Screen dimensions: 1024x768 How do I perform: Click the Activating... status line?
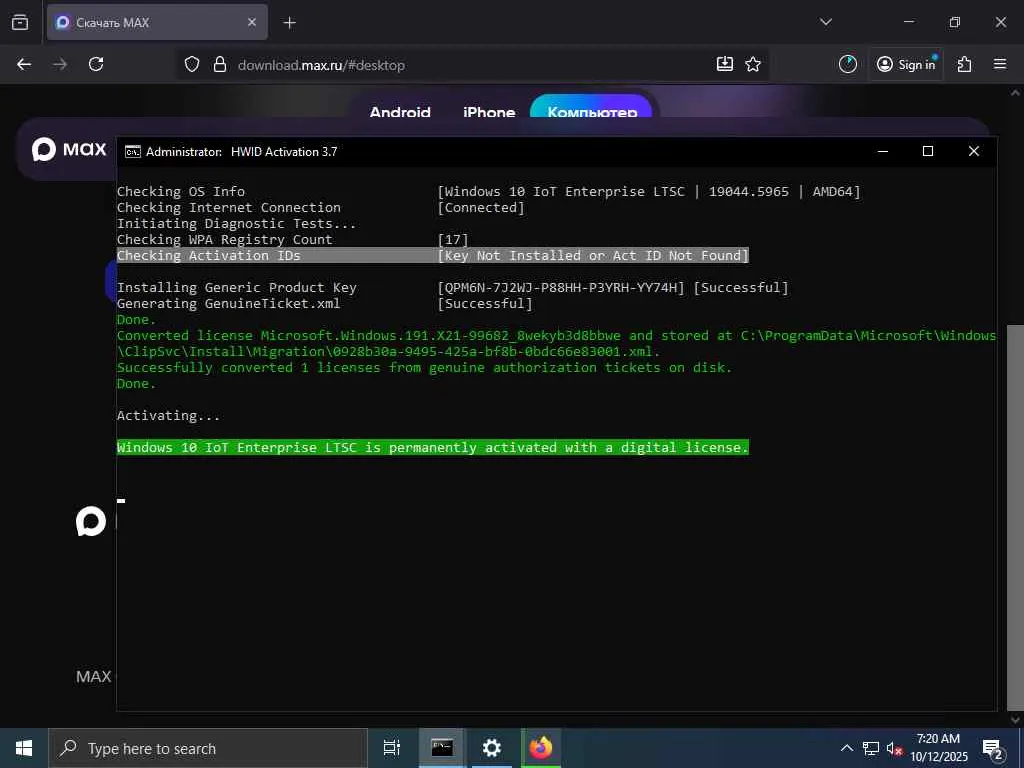point(168,415)
